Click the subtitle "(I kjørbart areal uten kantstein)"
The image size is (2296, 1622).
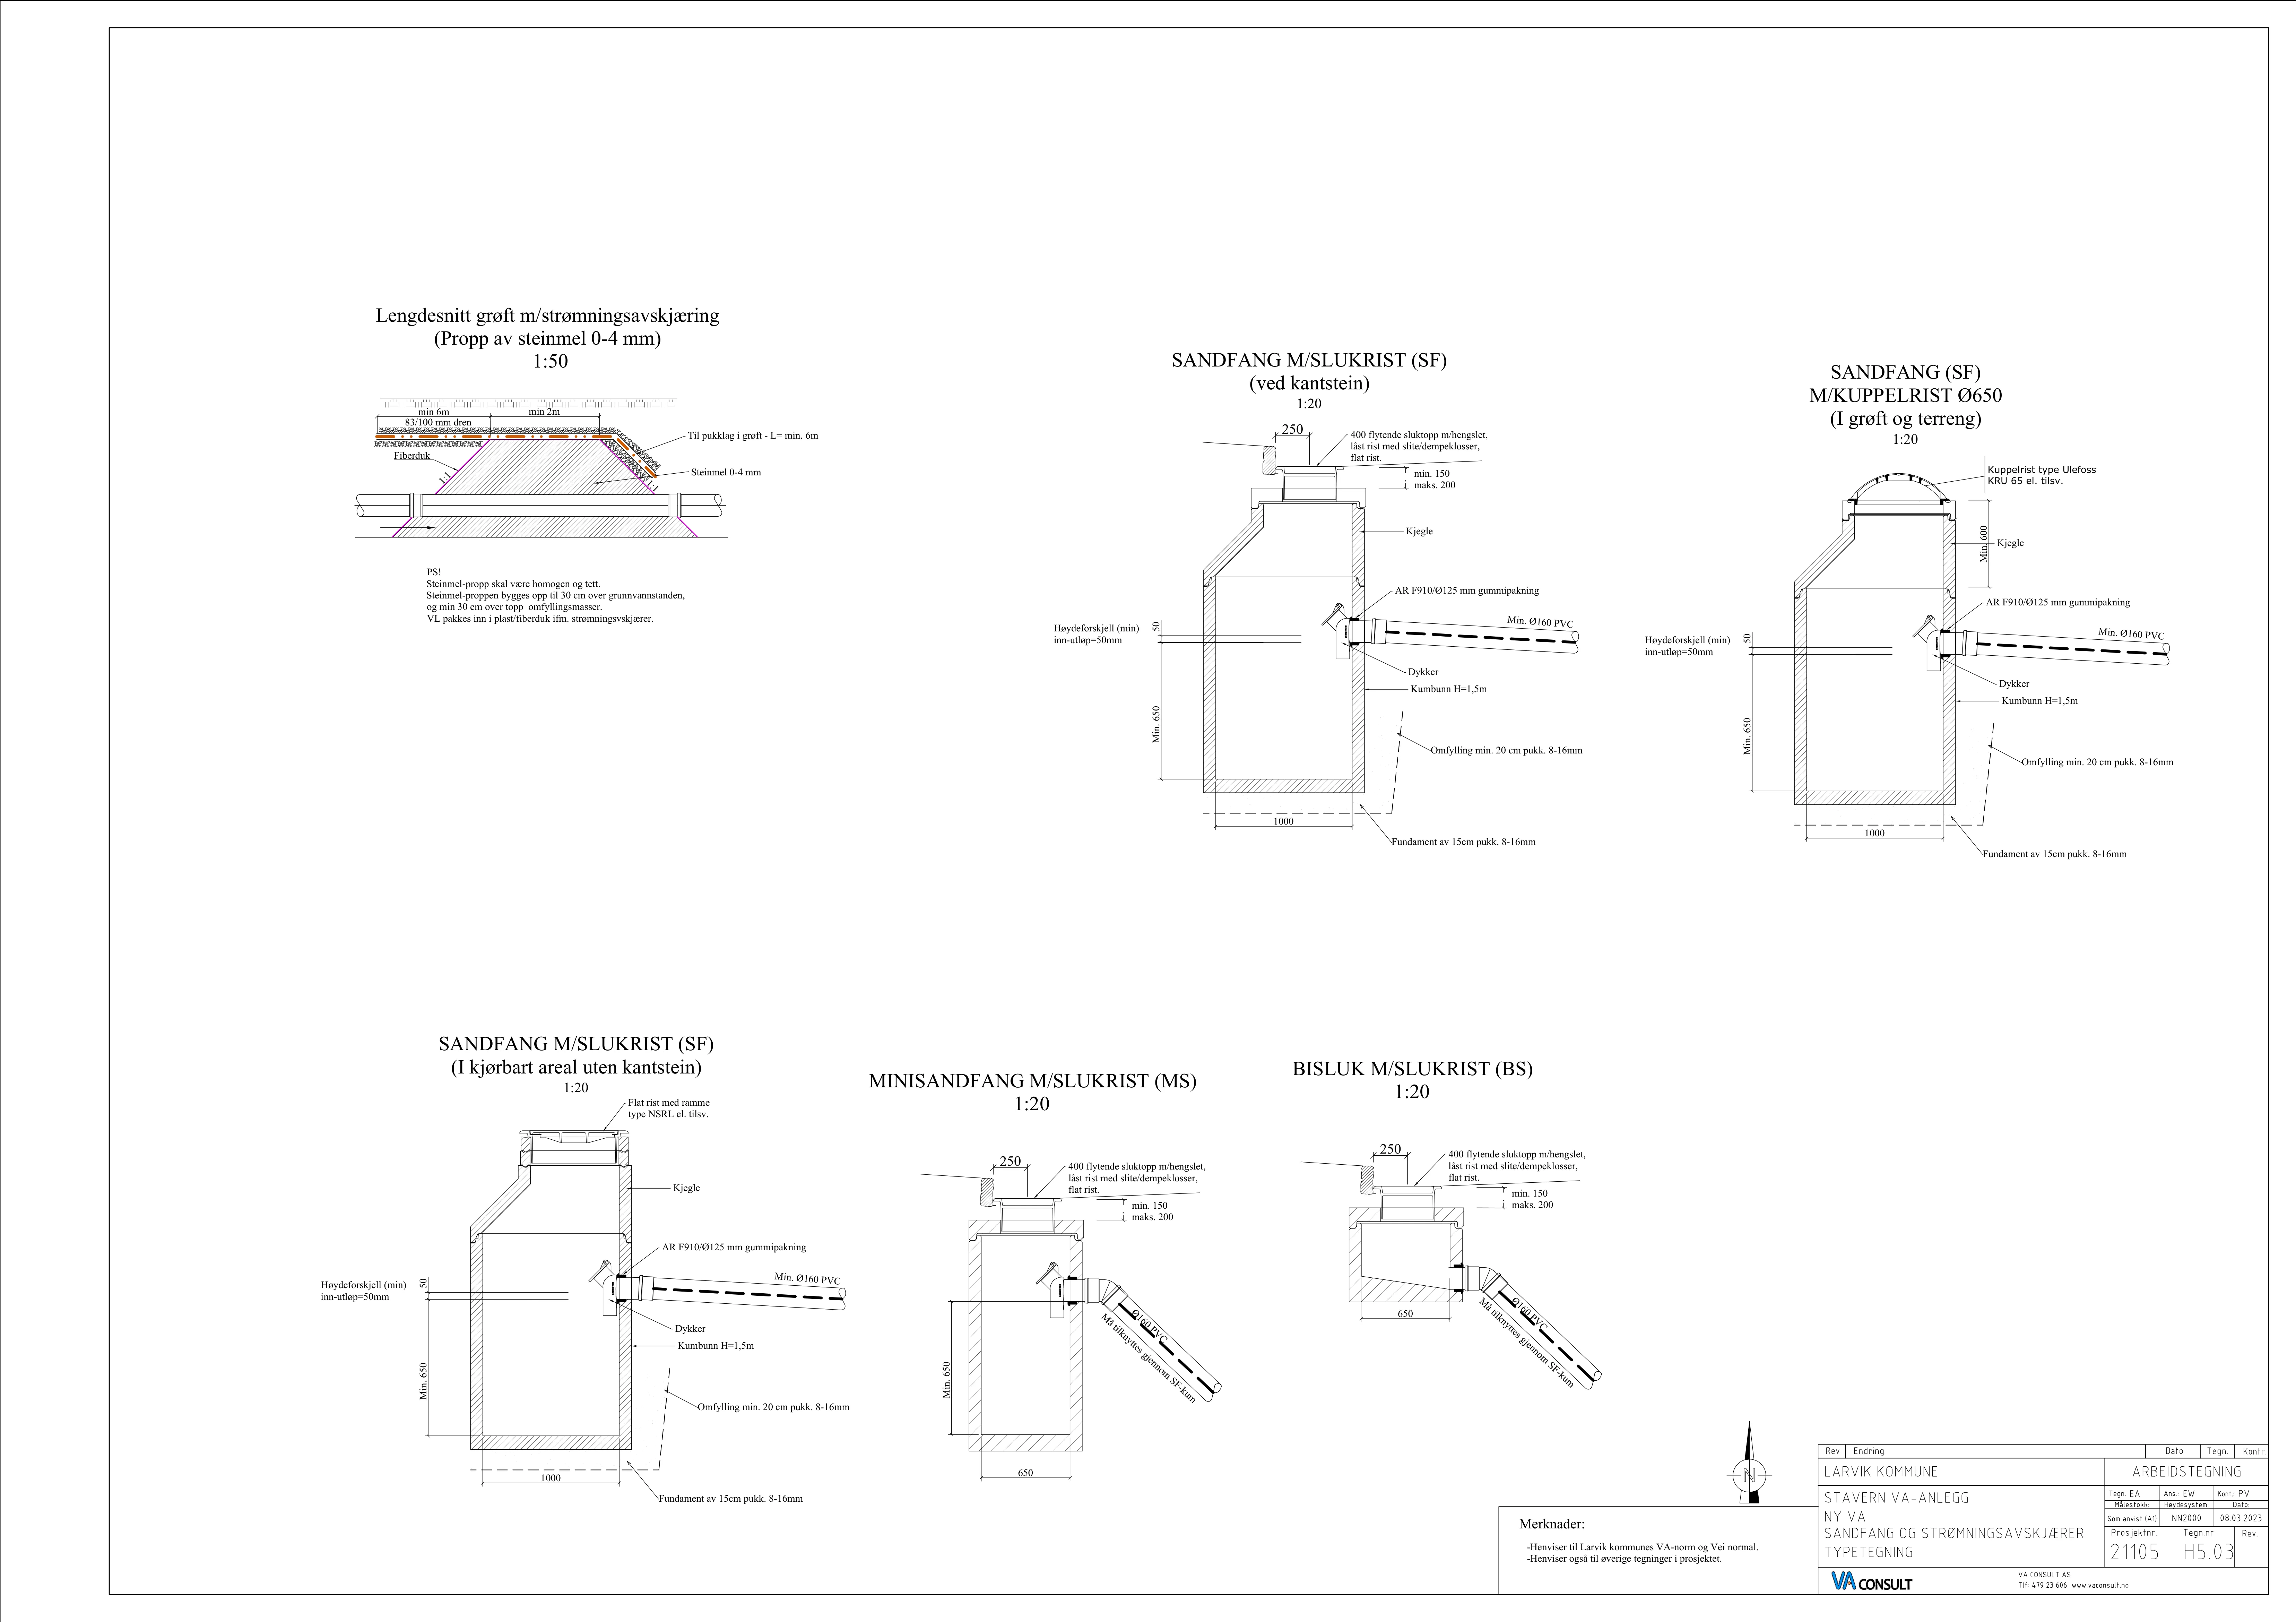[x=576, y=1068]
